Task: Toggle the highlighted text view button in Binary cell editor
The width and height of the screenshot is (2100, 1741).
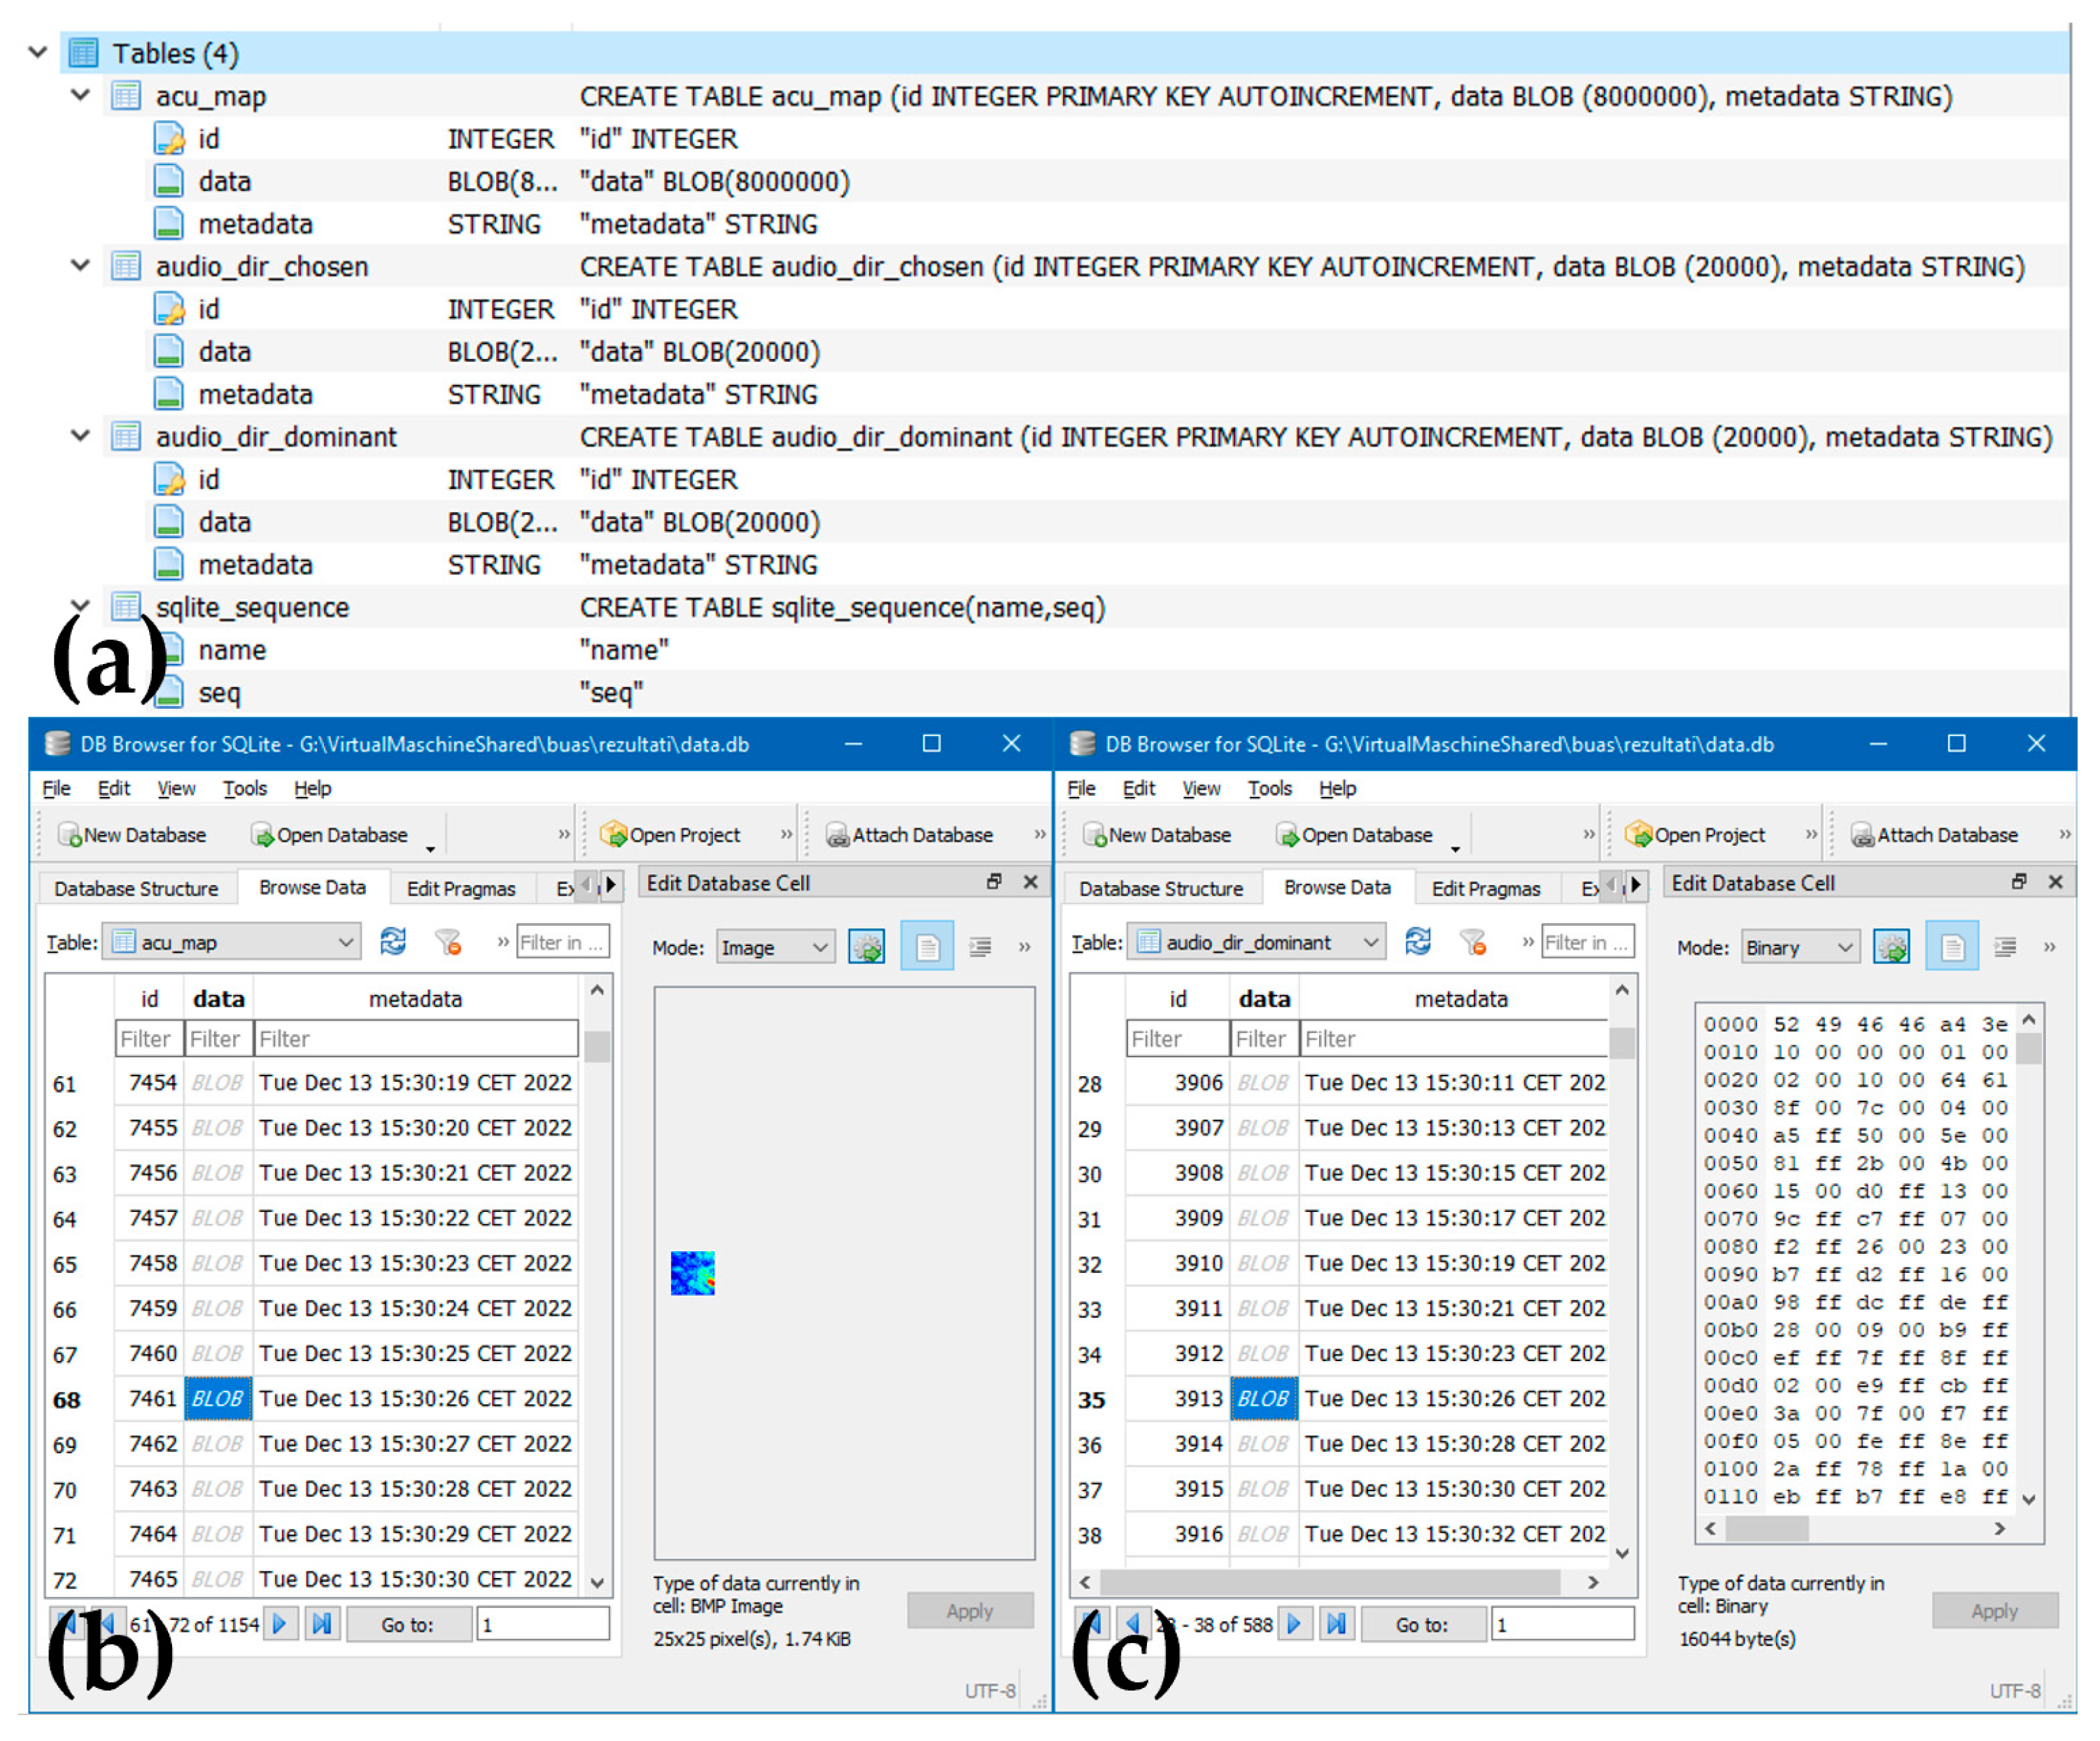Action: pos(1952,947)
